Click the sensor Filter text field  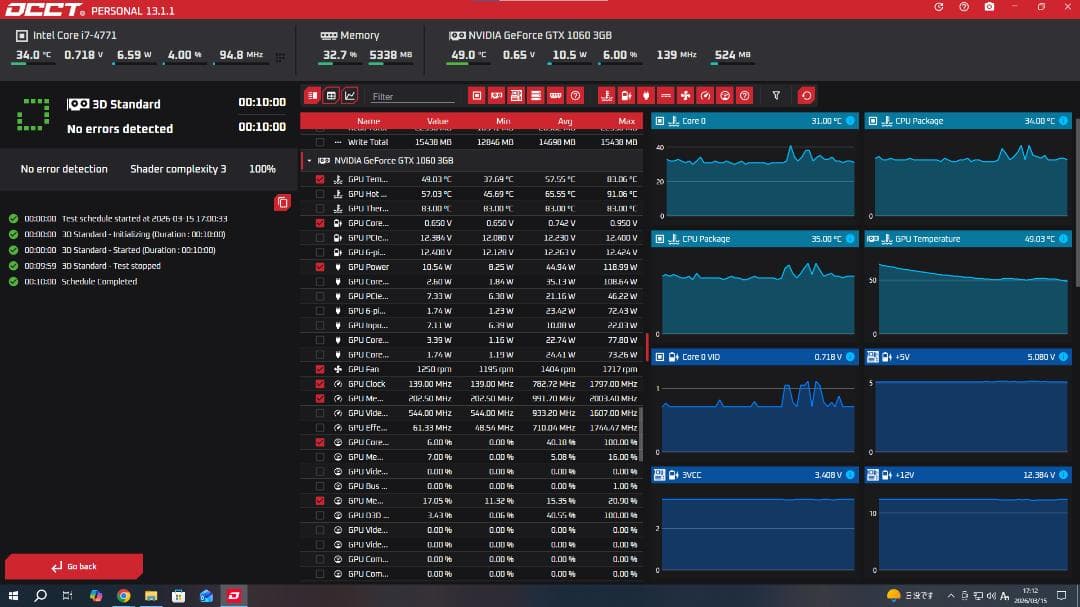tap(412, 97)
